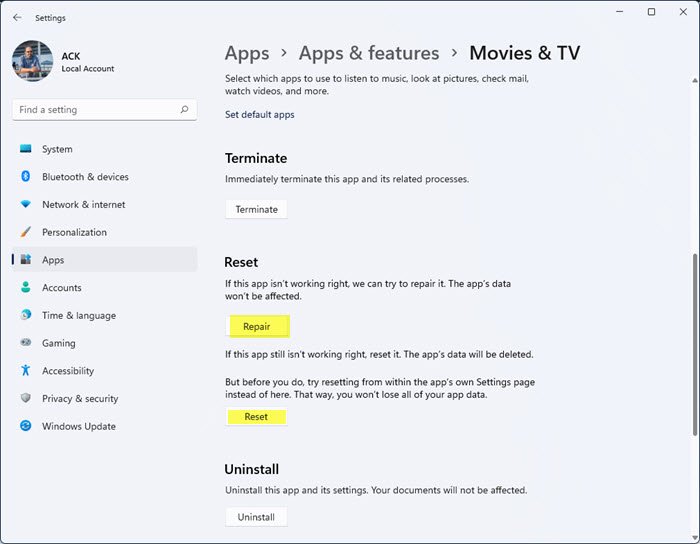Click the back arrow in title bar

click(x=17, y=17)
